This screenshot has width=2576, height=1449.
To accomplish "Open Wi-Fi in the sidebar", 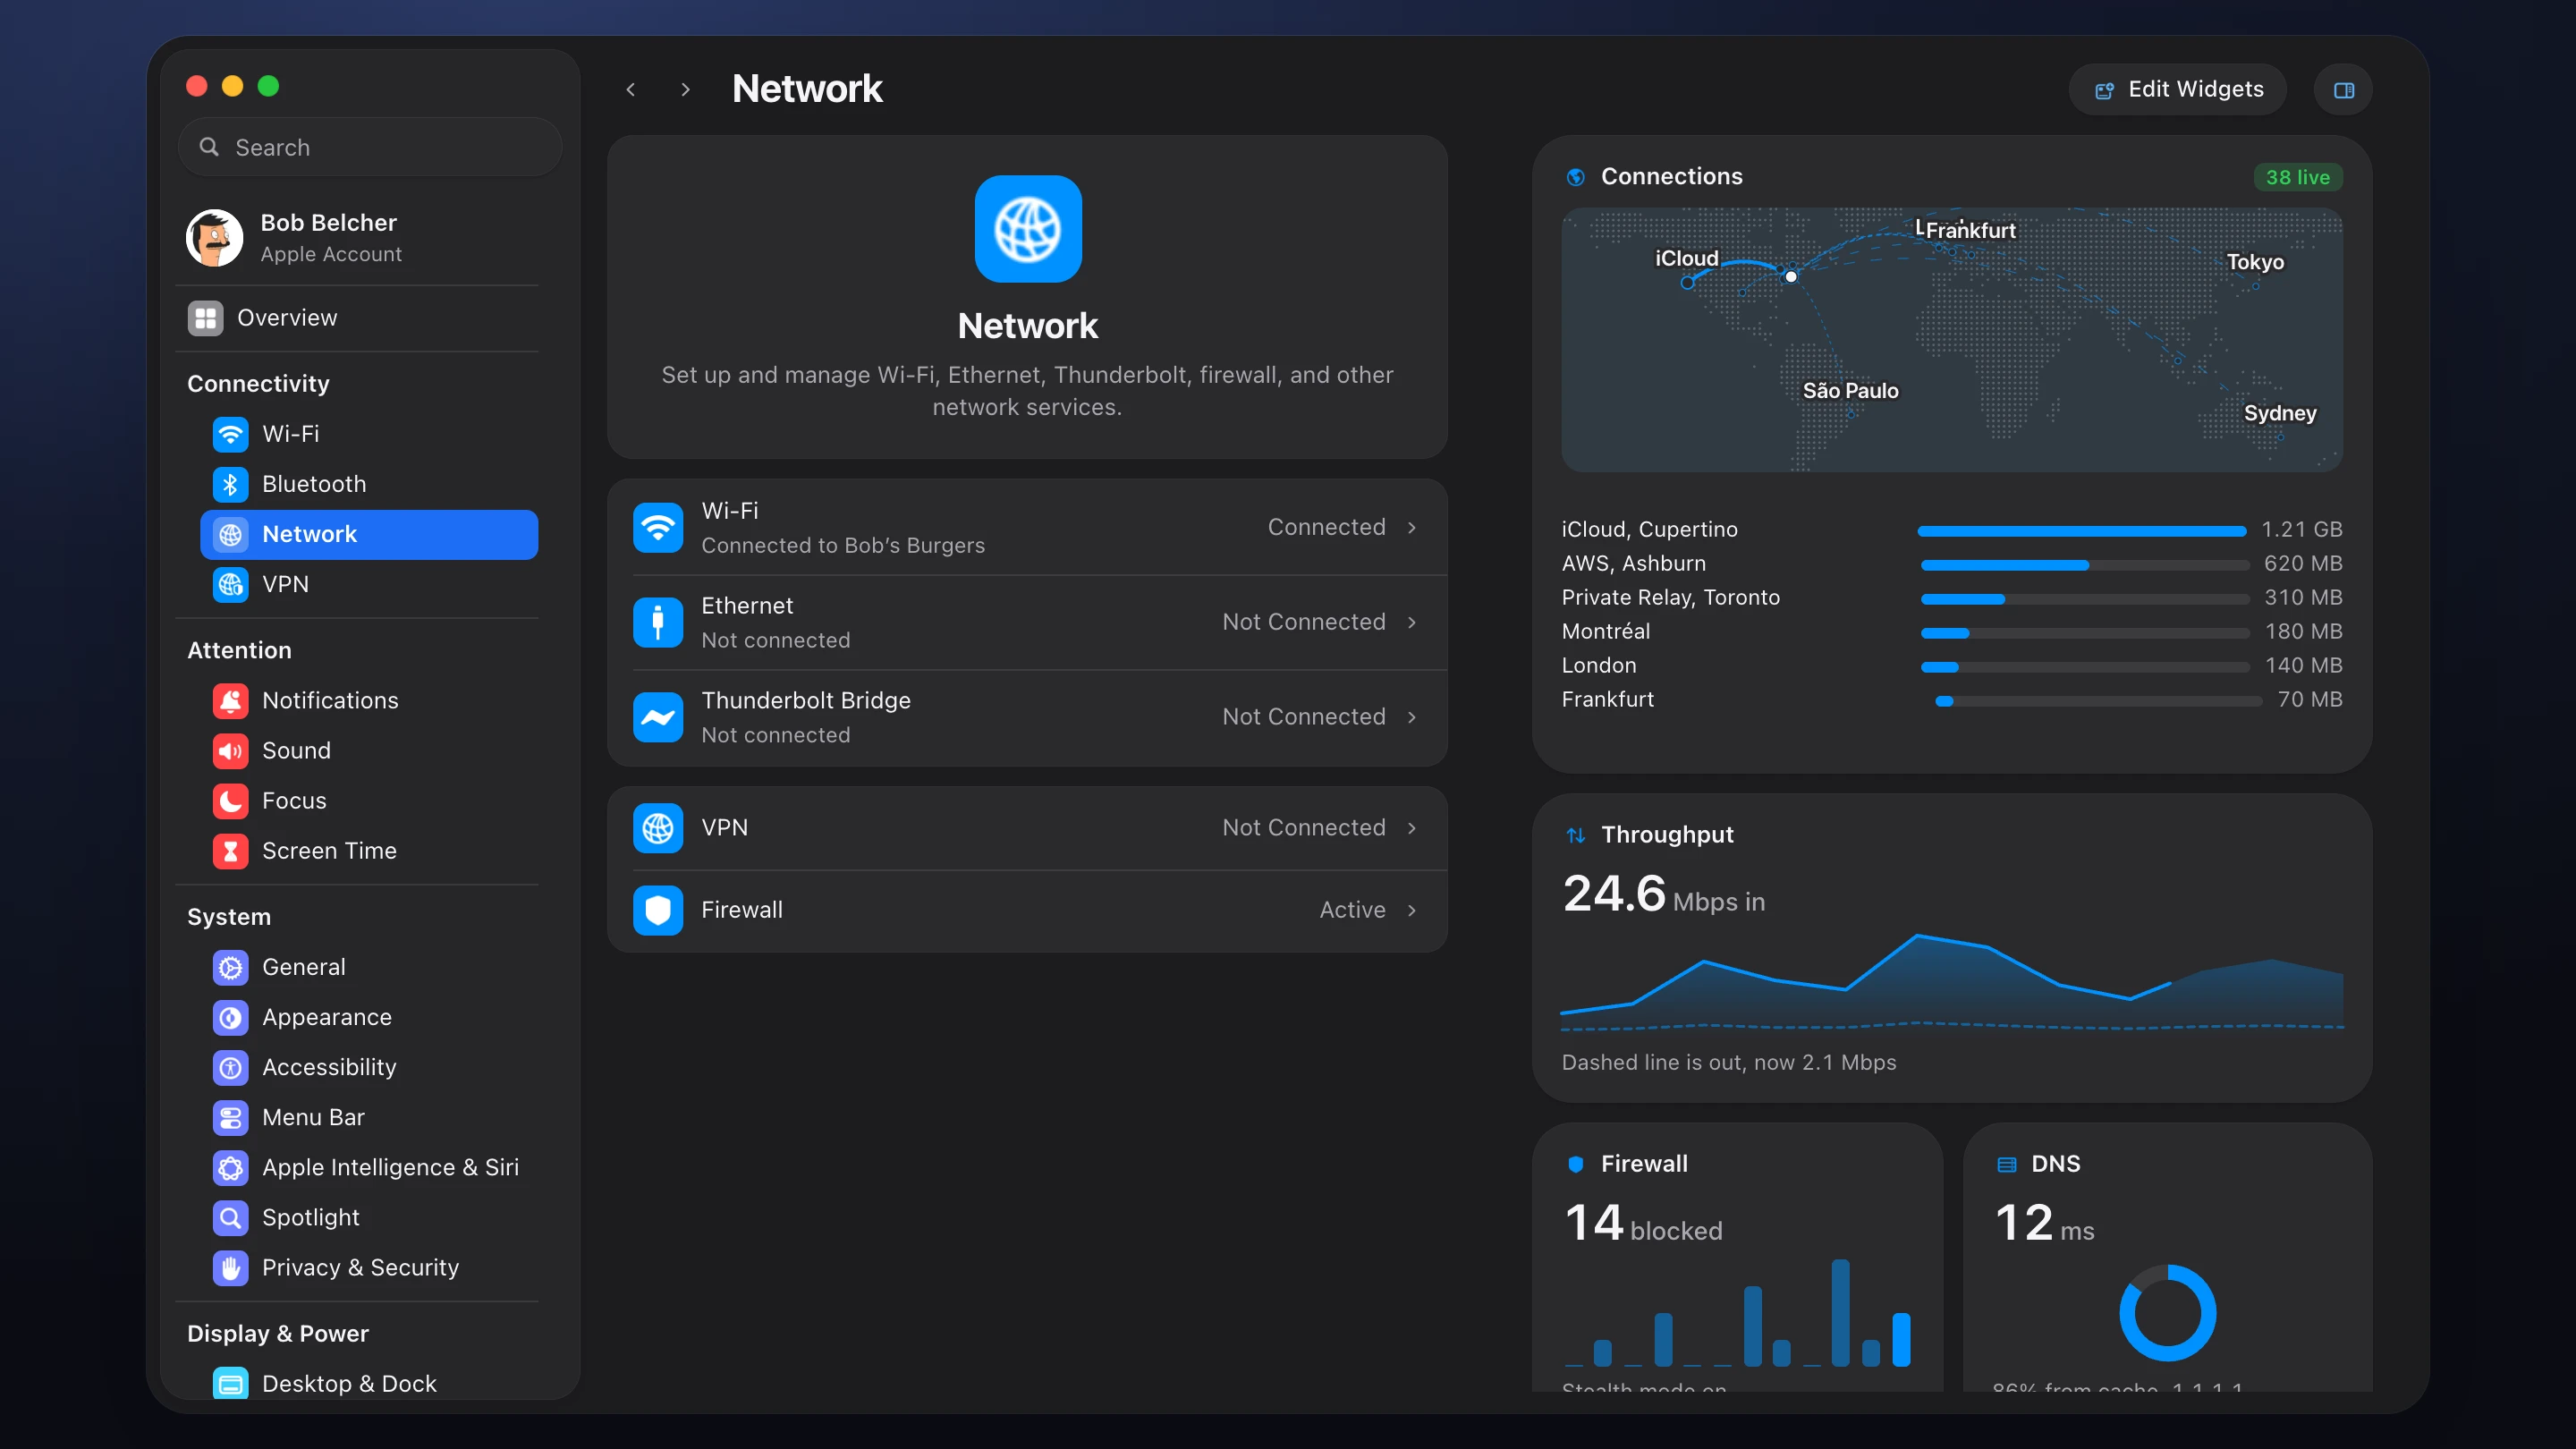I will (x=368, y=434).
